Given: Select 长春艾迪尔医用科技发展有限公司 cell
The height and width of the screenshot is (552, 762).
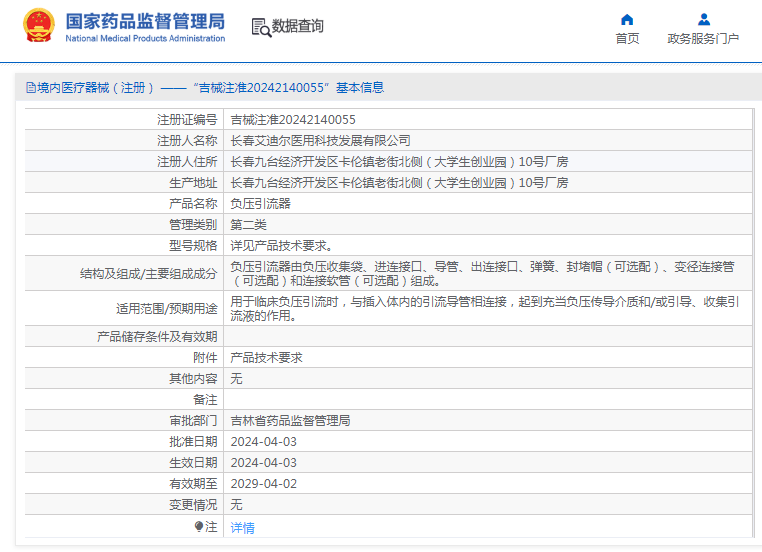Looking at the screenshot, I should 320,140.
